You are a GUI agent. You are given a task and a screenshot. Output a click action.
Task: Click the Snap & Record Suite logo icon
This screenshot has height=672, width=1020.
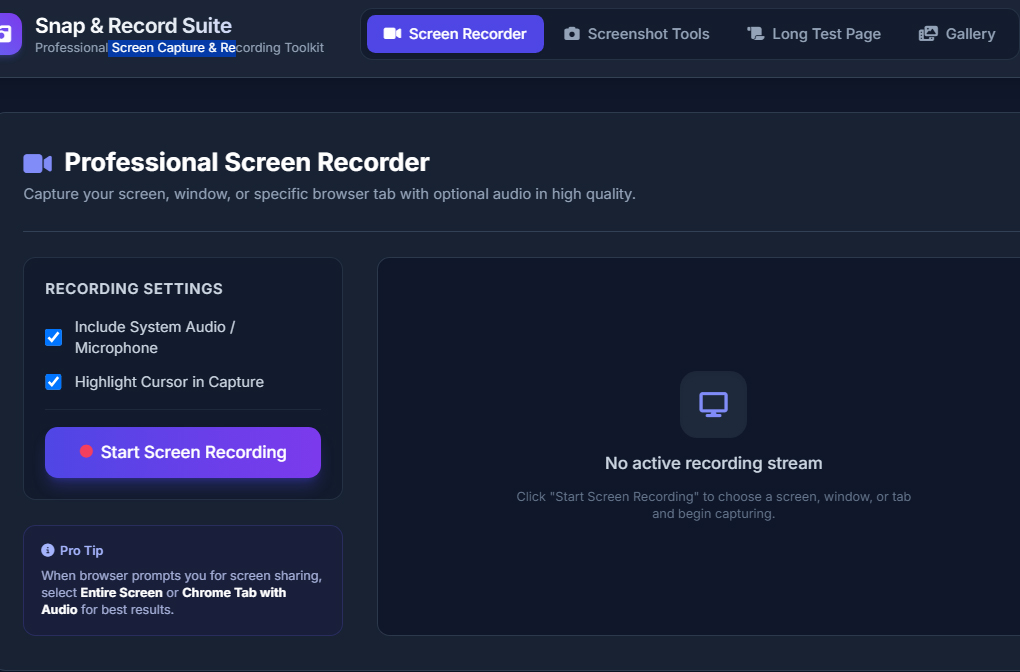pyautogui.click(x=9, y=34)
